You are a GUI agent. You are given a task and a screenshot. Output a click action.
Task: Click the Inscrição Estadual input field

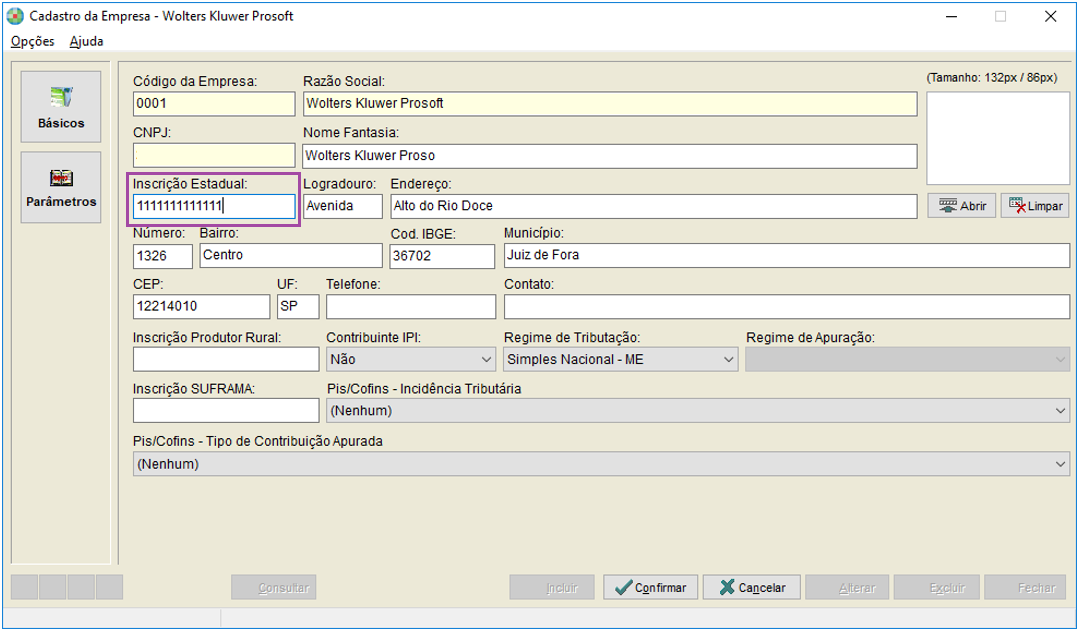214,206
